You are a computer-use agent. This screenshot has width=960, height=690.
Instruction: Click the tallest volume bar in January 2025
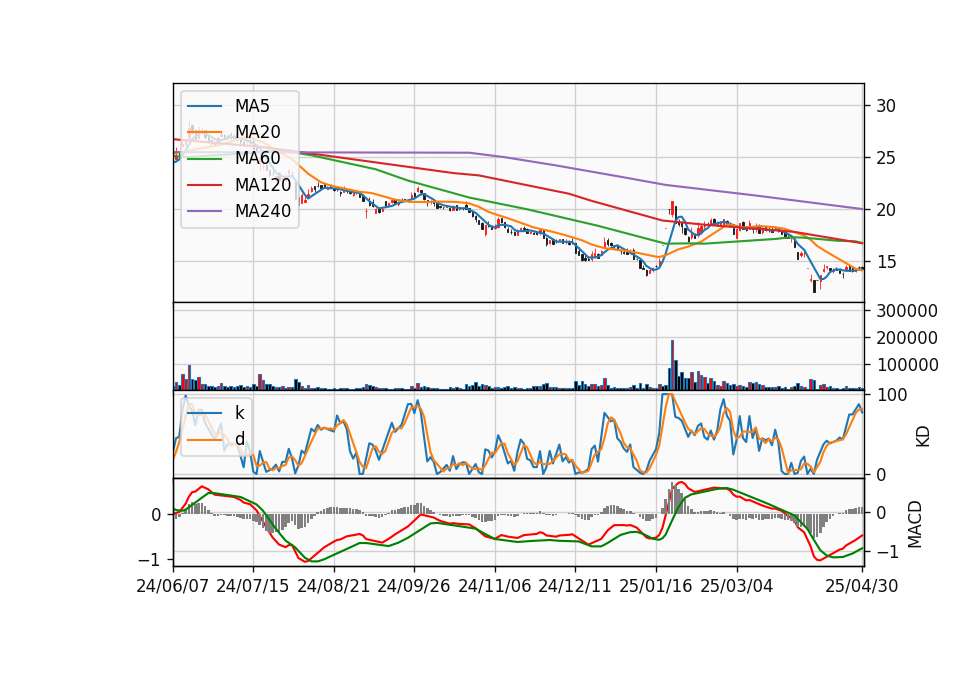tap(672, 366)
